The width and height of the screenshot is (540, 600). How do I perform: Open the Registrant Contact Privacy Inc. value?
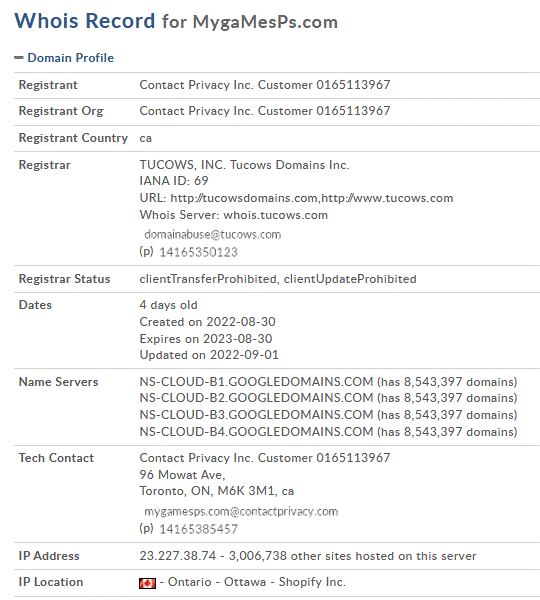coord(265,85)
